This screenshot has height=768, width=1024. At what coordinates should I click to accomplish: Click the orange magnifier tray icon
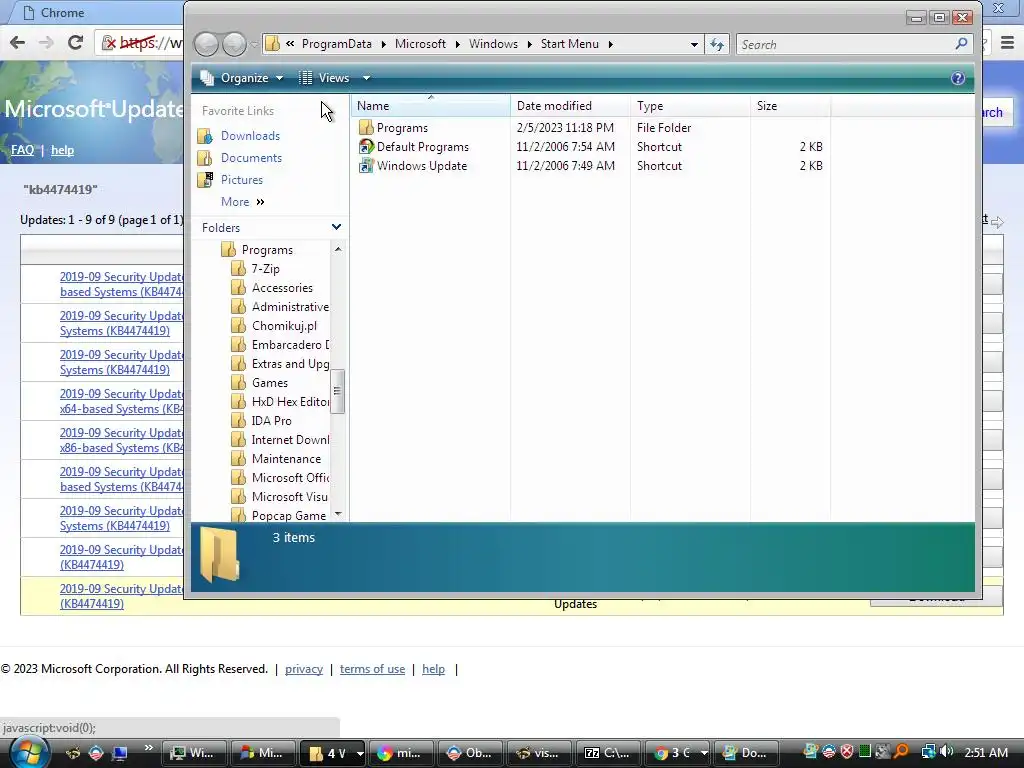coord(901,752)
